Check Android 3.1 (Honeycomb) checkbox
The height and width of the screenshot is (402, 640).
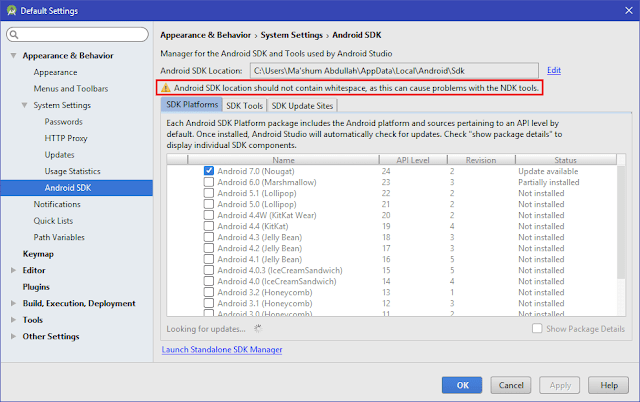click(x=209, y=303)
